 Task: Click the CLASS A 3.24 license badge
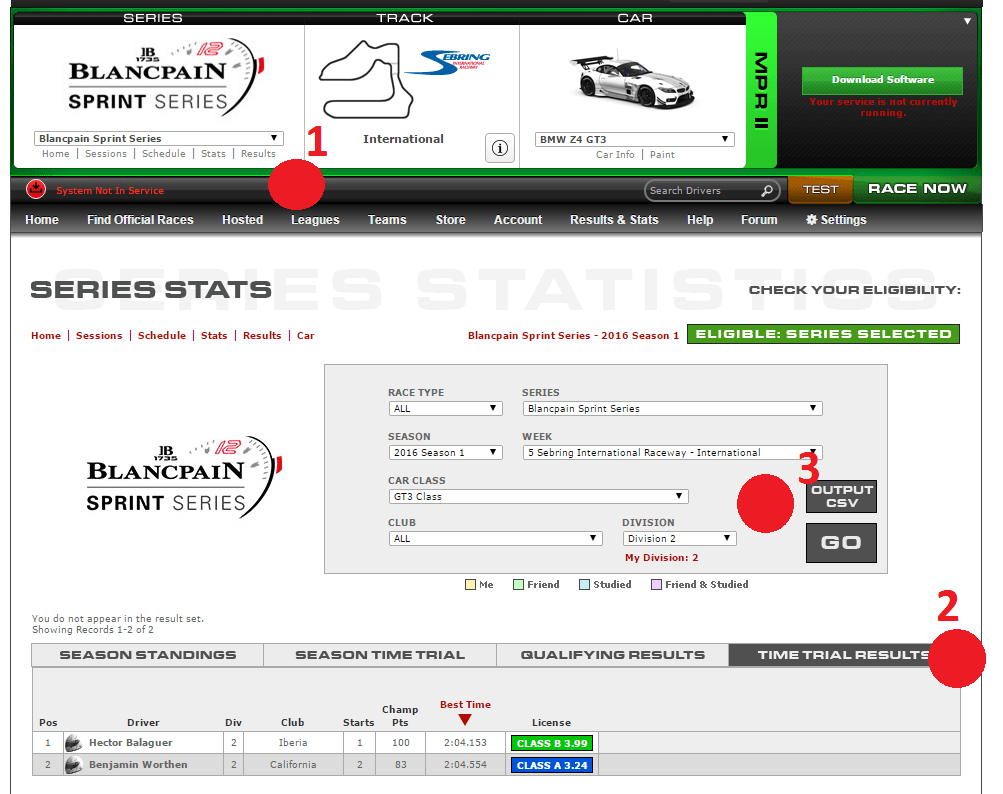[x=552, y=765]
